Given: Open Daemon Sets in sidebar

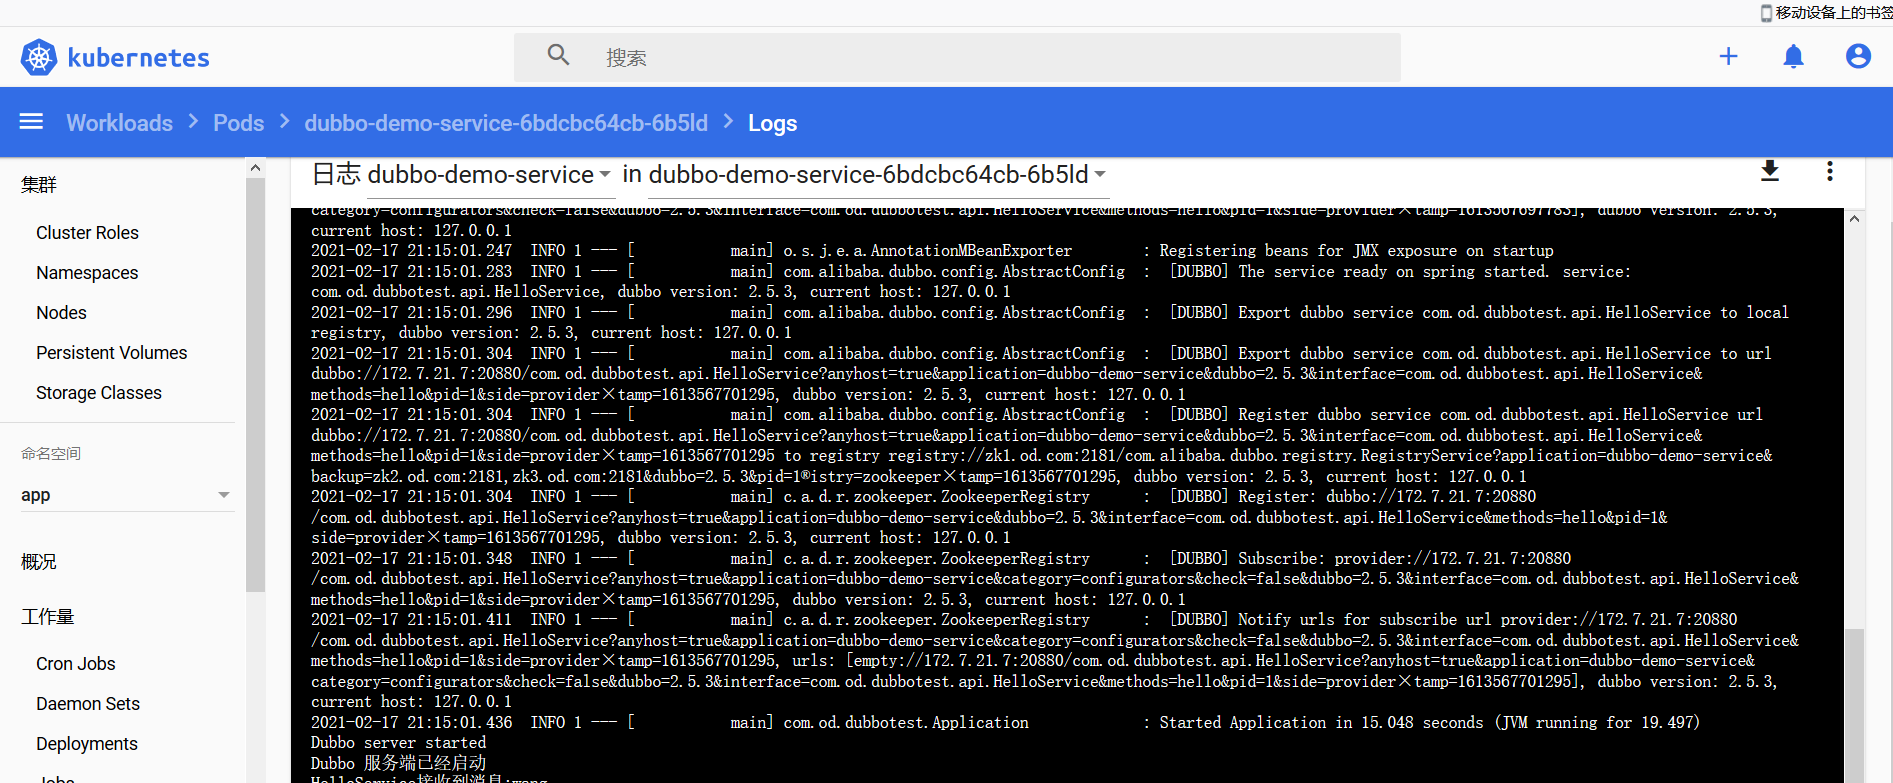Looking at the screenshot, I should coord(88,703).
